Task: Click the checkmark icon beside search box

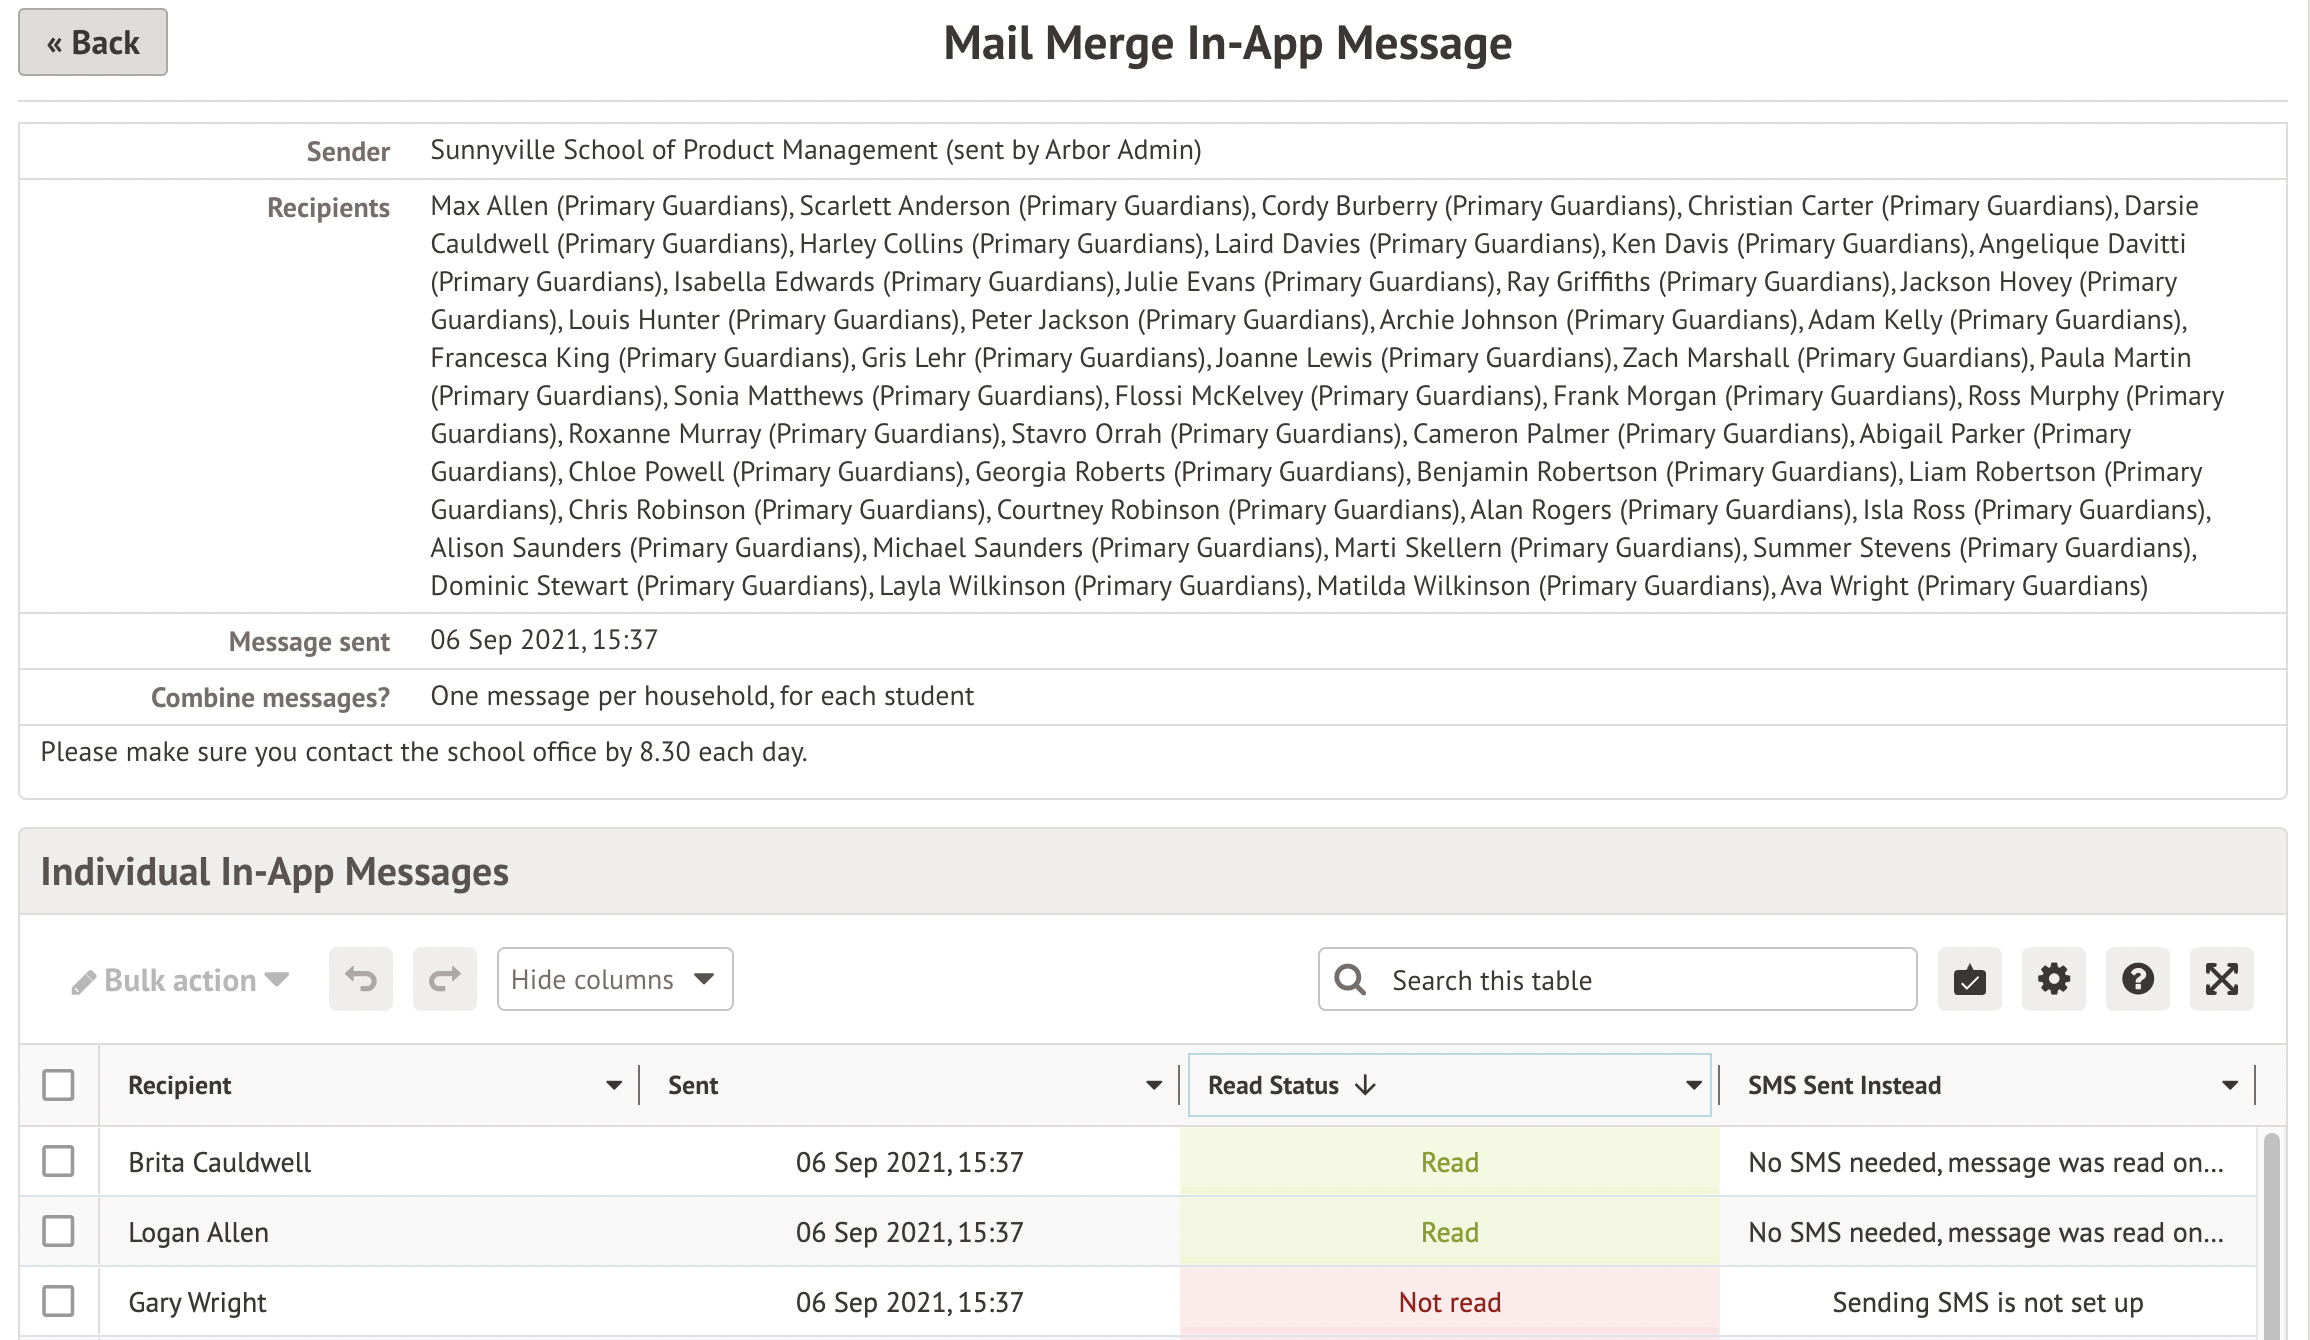Action: pyautogui.click(x=1969, y=979)
